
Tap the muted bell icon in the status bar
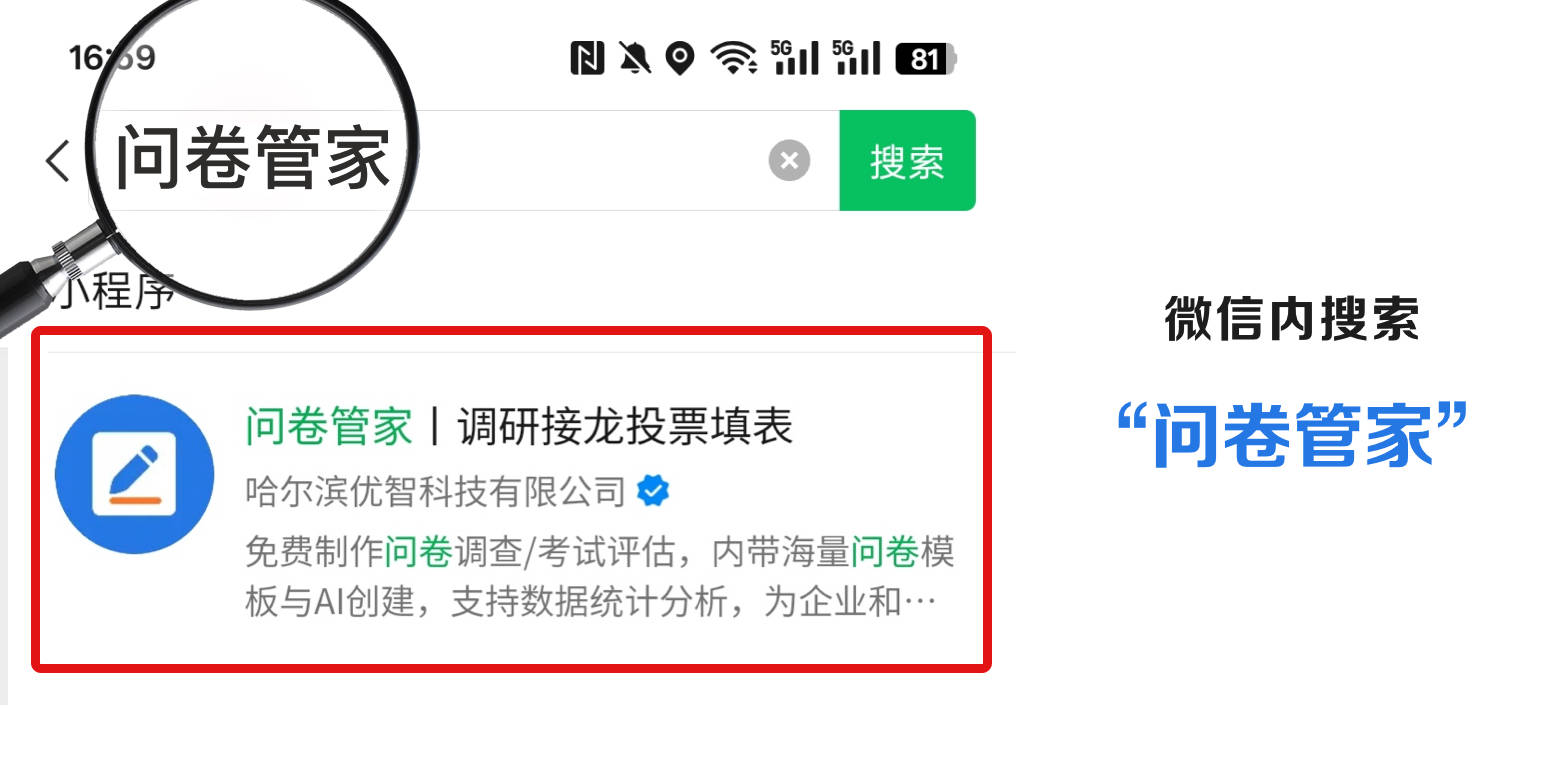tap(634, 59)
